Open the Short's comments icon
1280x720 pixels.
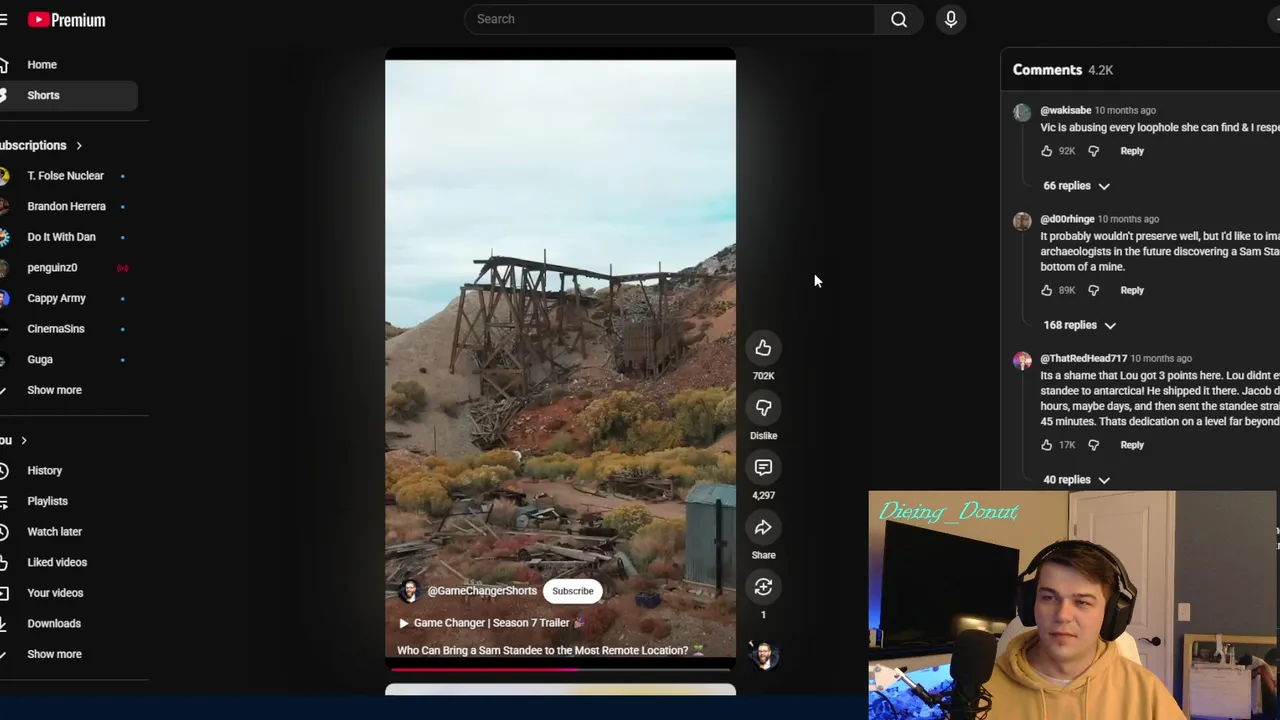[x=763, y=467]
